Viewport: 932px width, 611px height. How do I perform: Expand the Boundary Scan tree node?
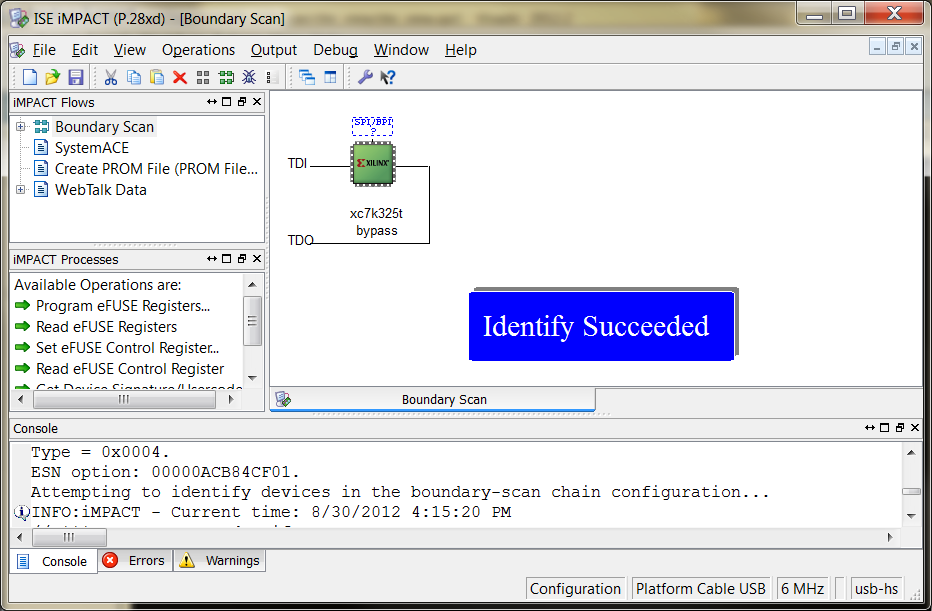pos(20,127)
